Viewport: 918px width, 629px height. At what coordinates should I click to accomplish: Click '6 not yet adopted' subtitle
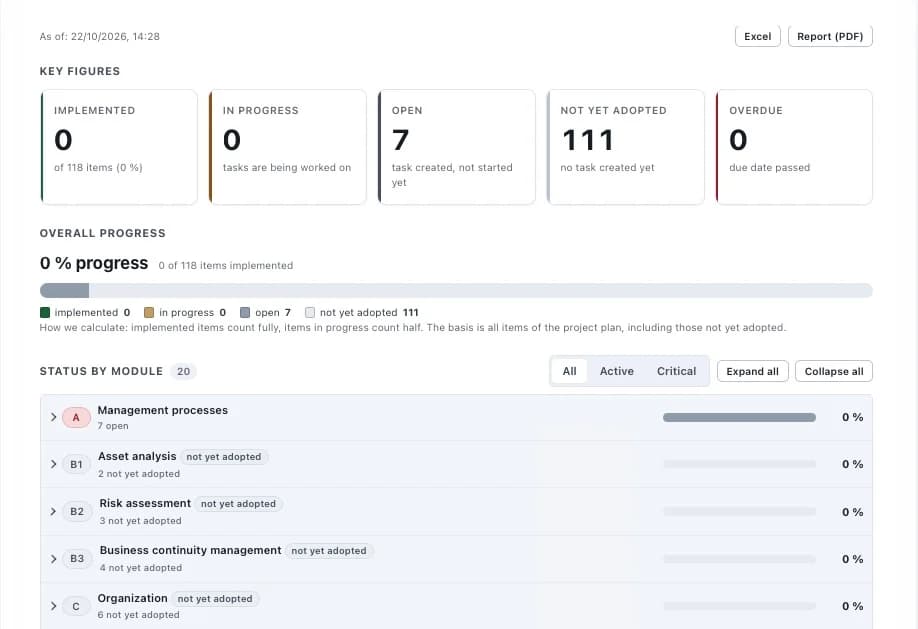pos(138,615)
